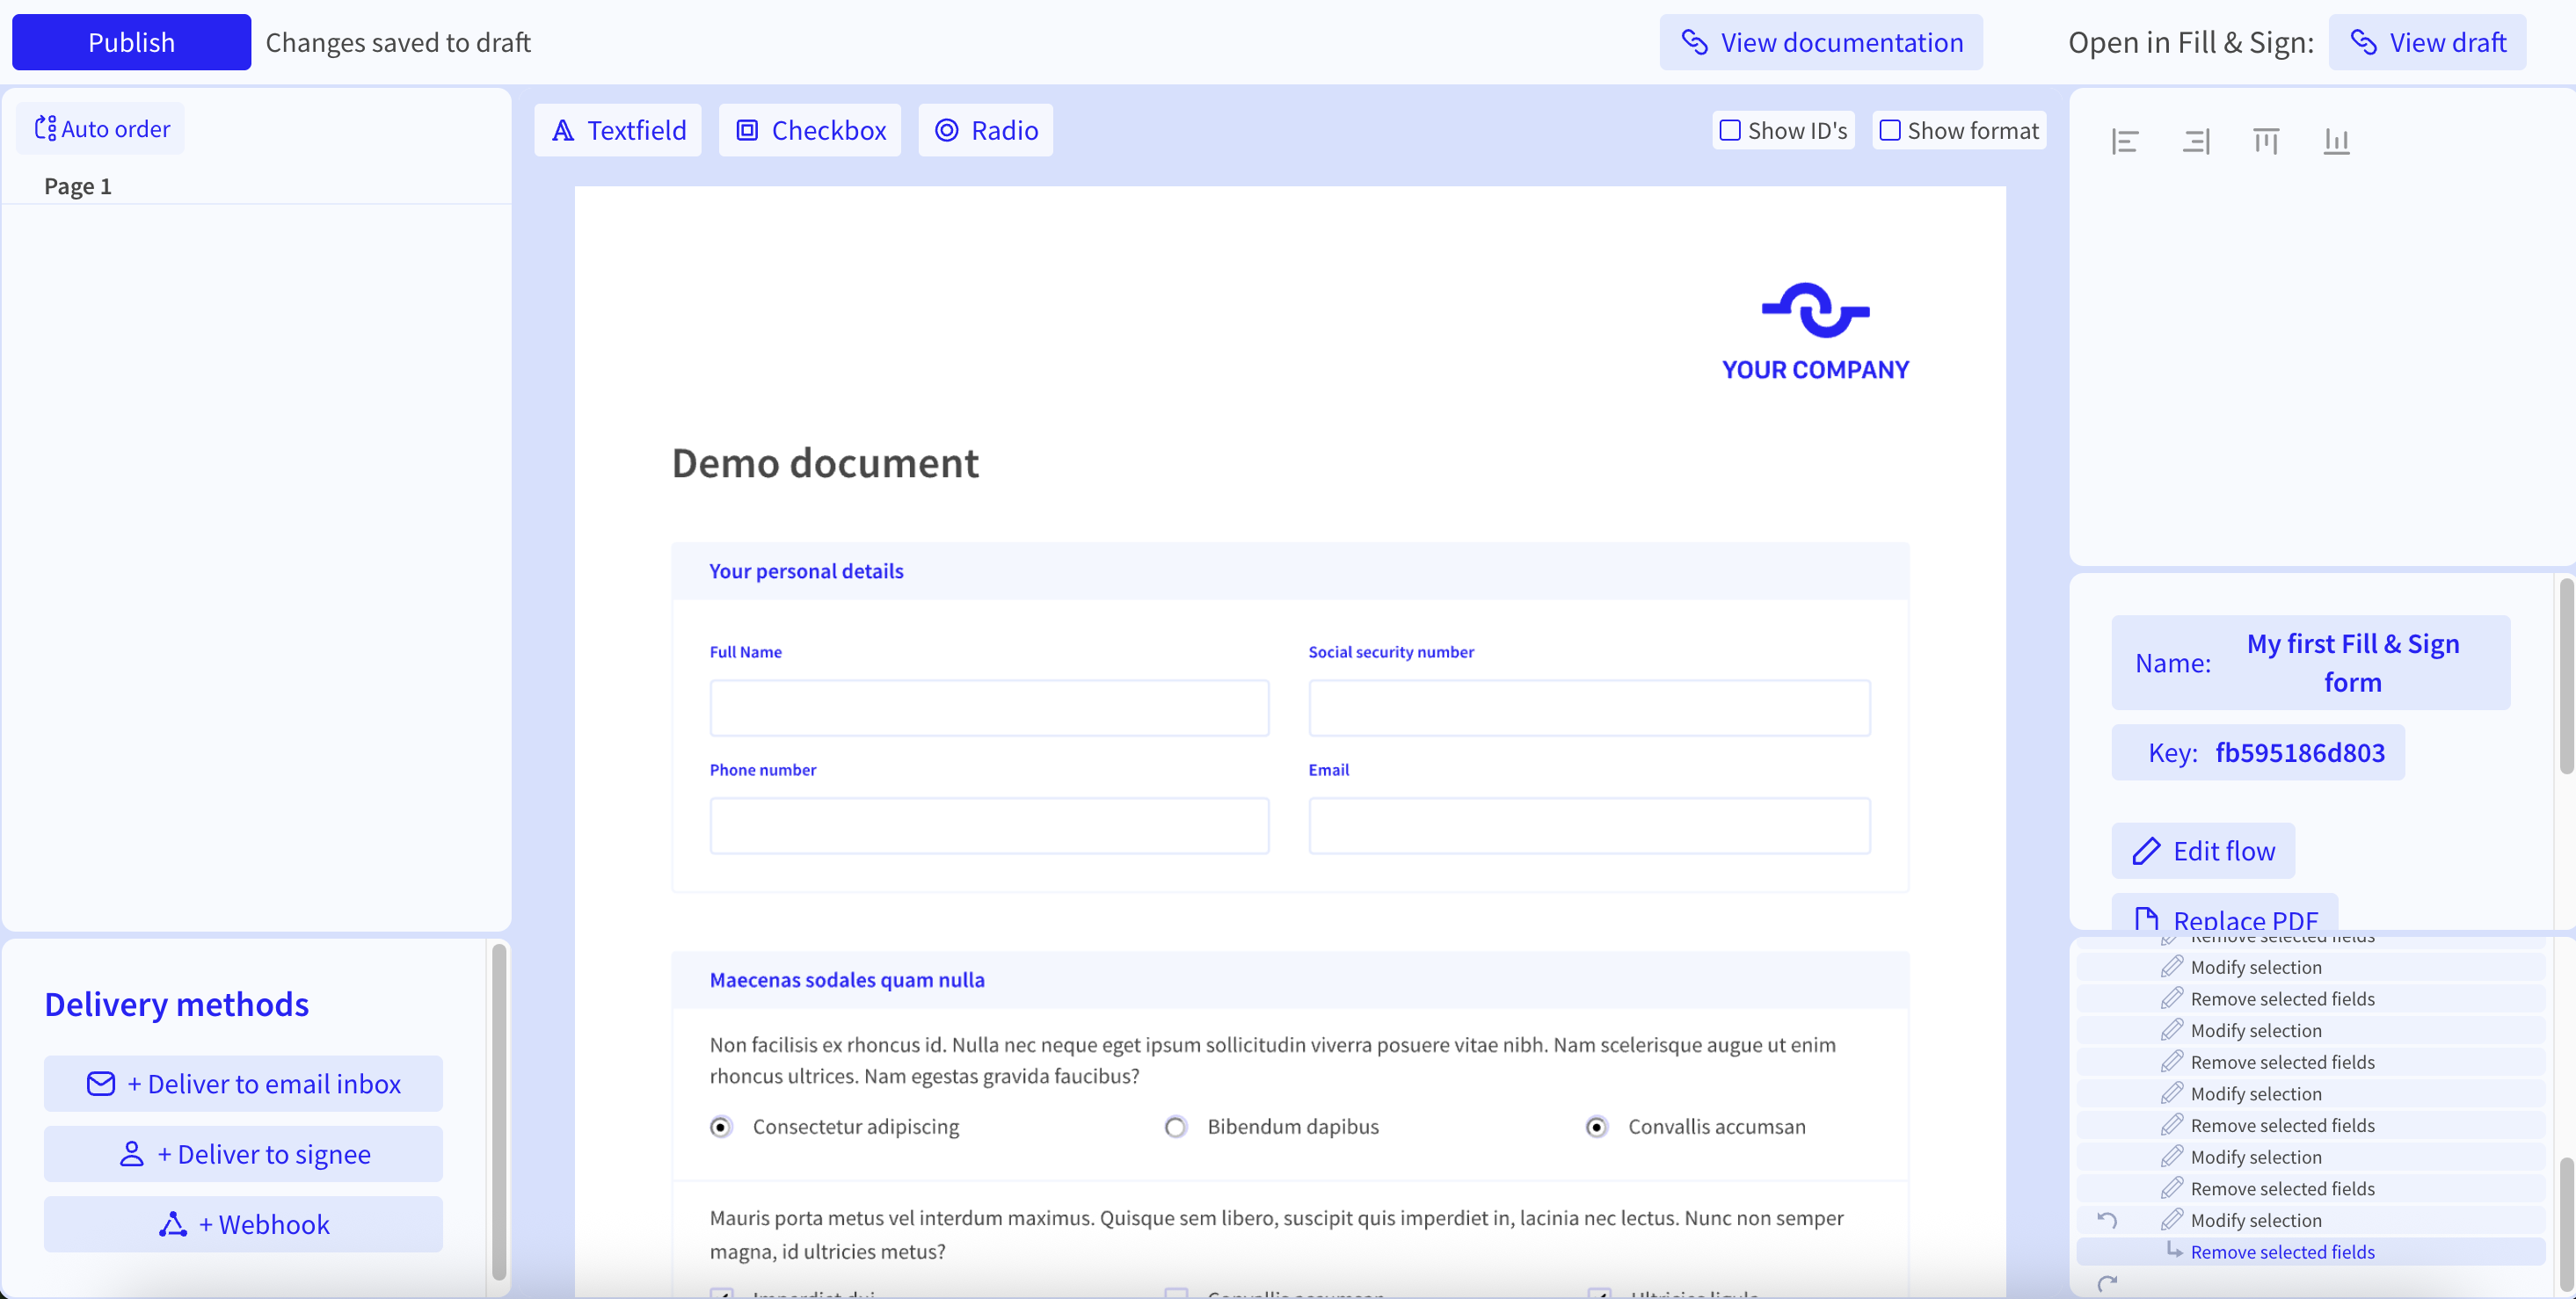Click the history list scrollbar thumb

pyautogui.click(x=2566, y=1224)
